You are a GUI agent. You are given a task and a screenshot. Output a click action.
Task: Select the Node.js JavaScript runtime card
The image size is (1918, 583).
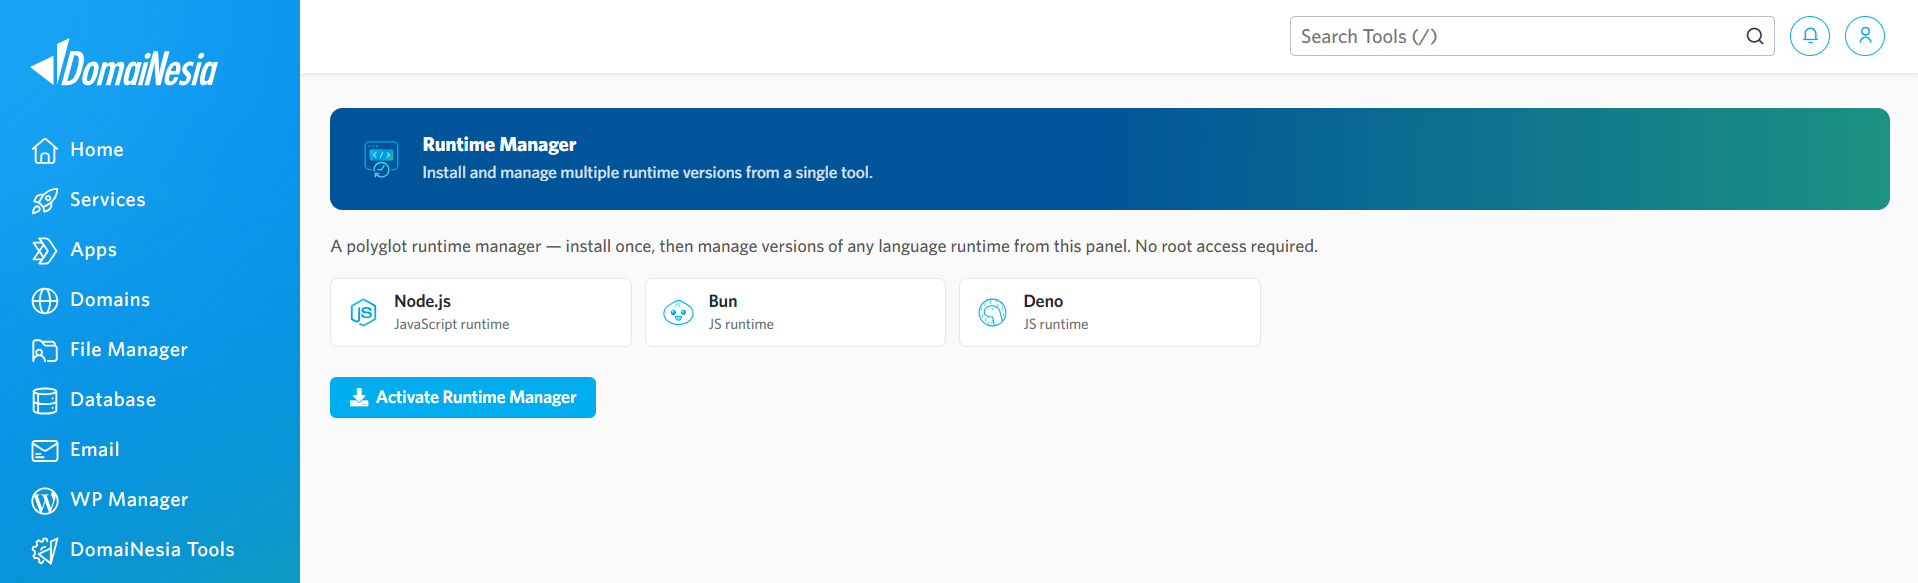tap(481, 313)
